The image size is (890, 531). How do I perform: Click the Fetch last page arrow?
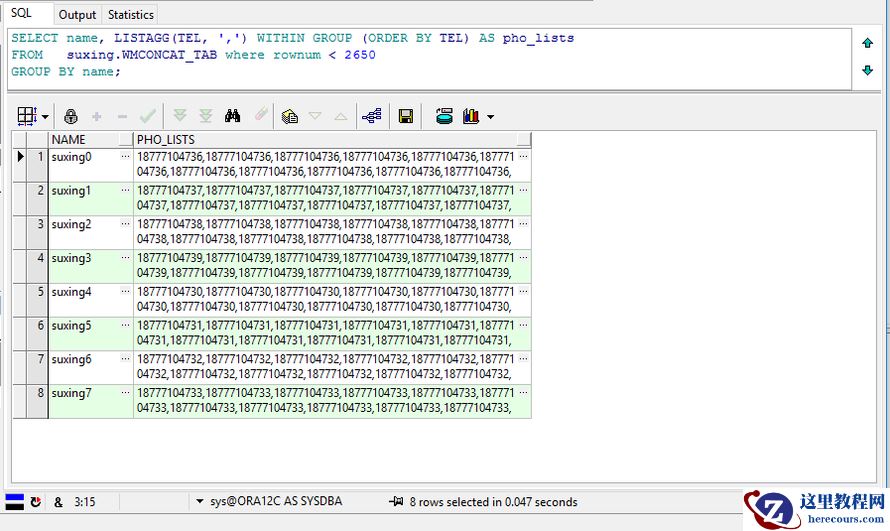pos(205,116)
